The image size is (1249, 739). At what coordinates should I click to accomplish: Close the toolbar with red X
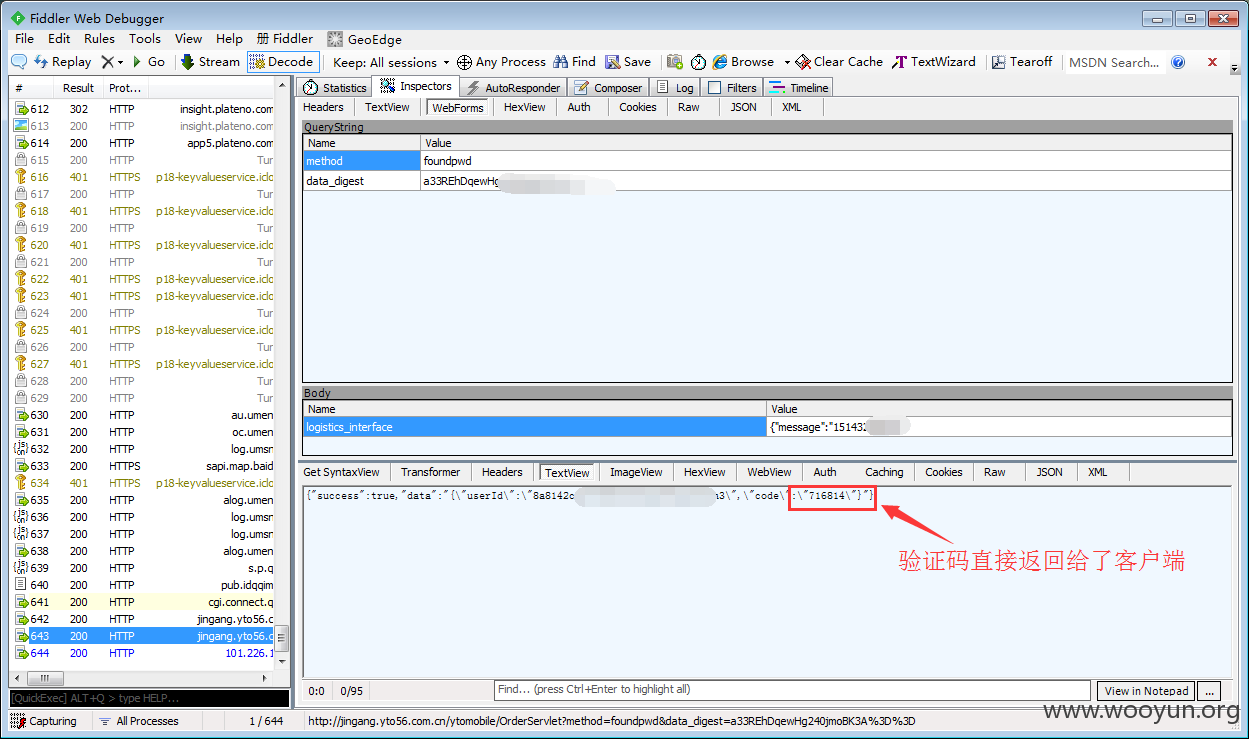(1212, 62)
